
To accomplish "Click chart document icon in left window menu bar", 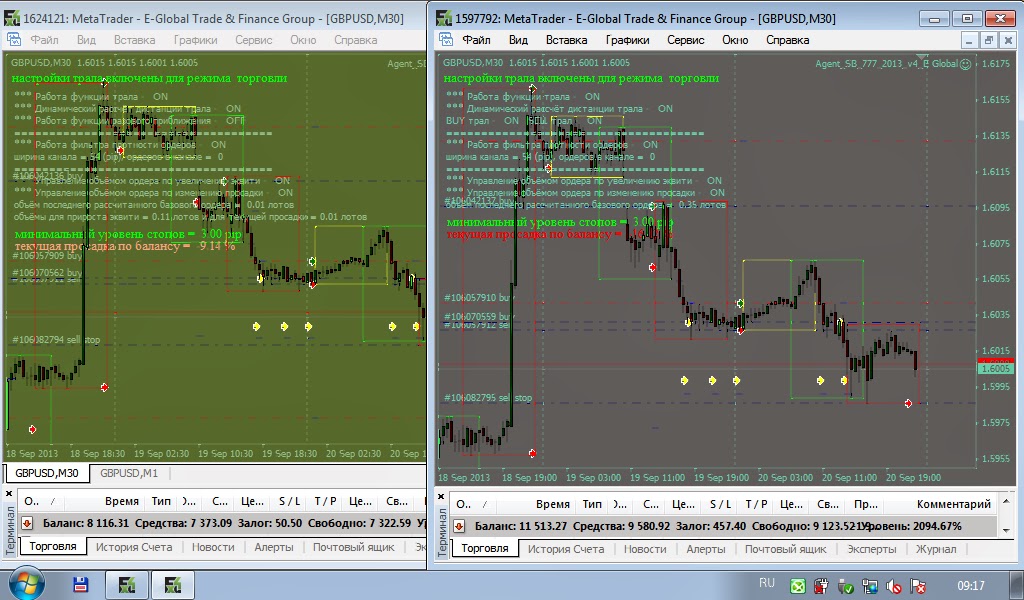I will click(x=14, y=39).
